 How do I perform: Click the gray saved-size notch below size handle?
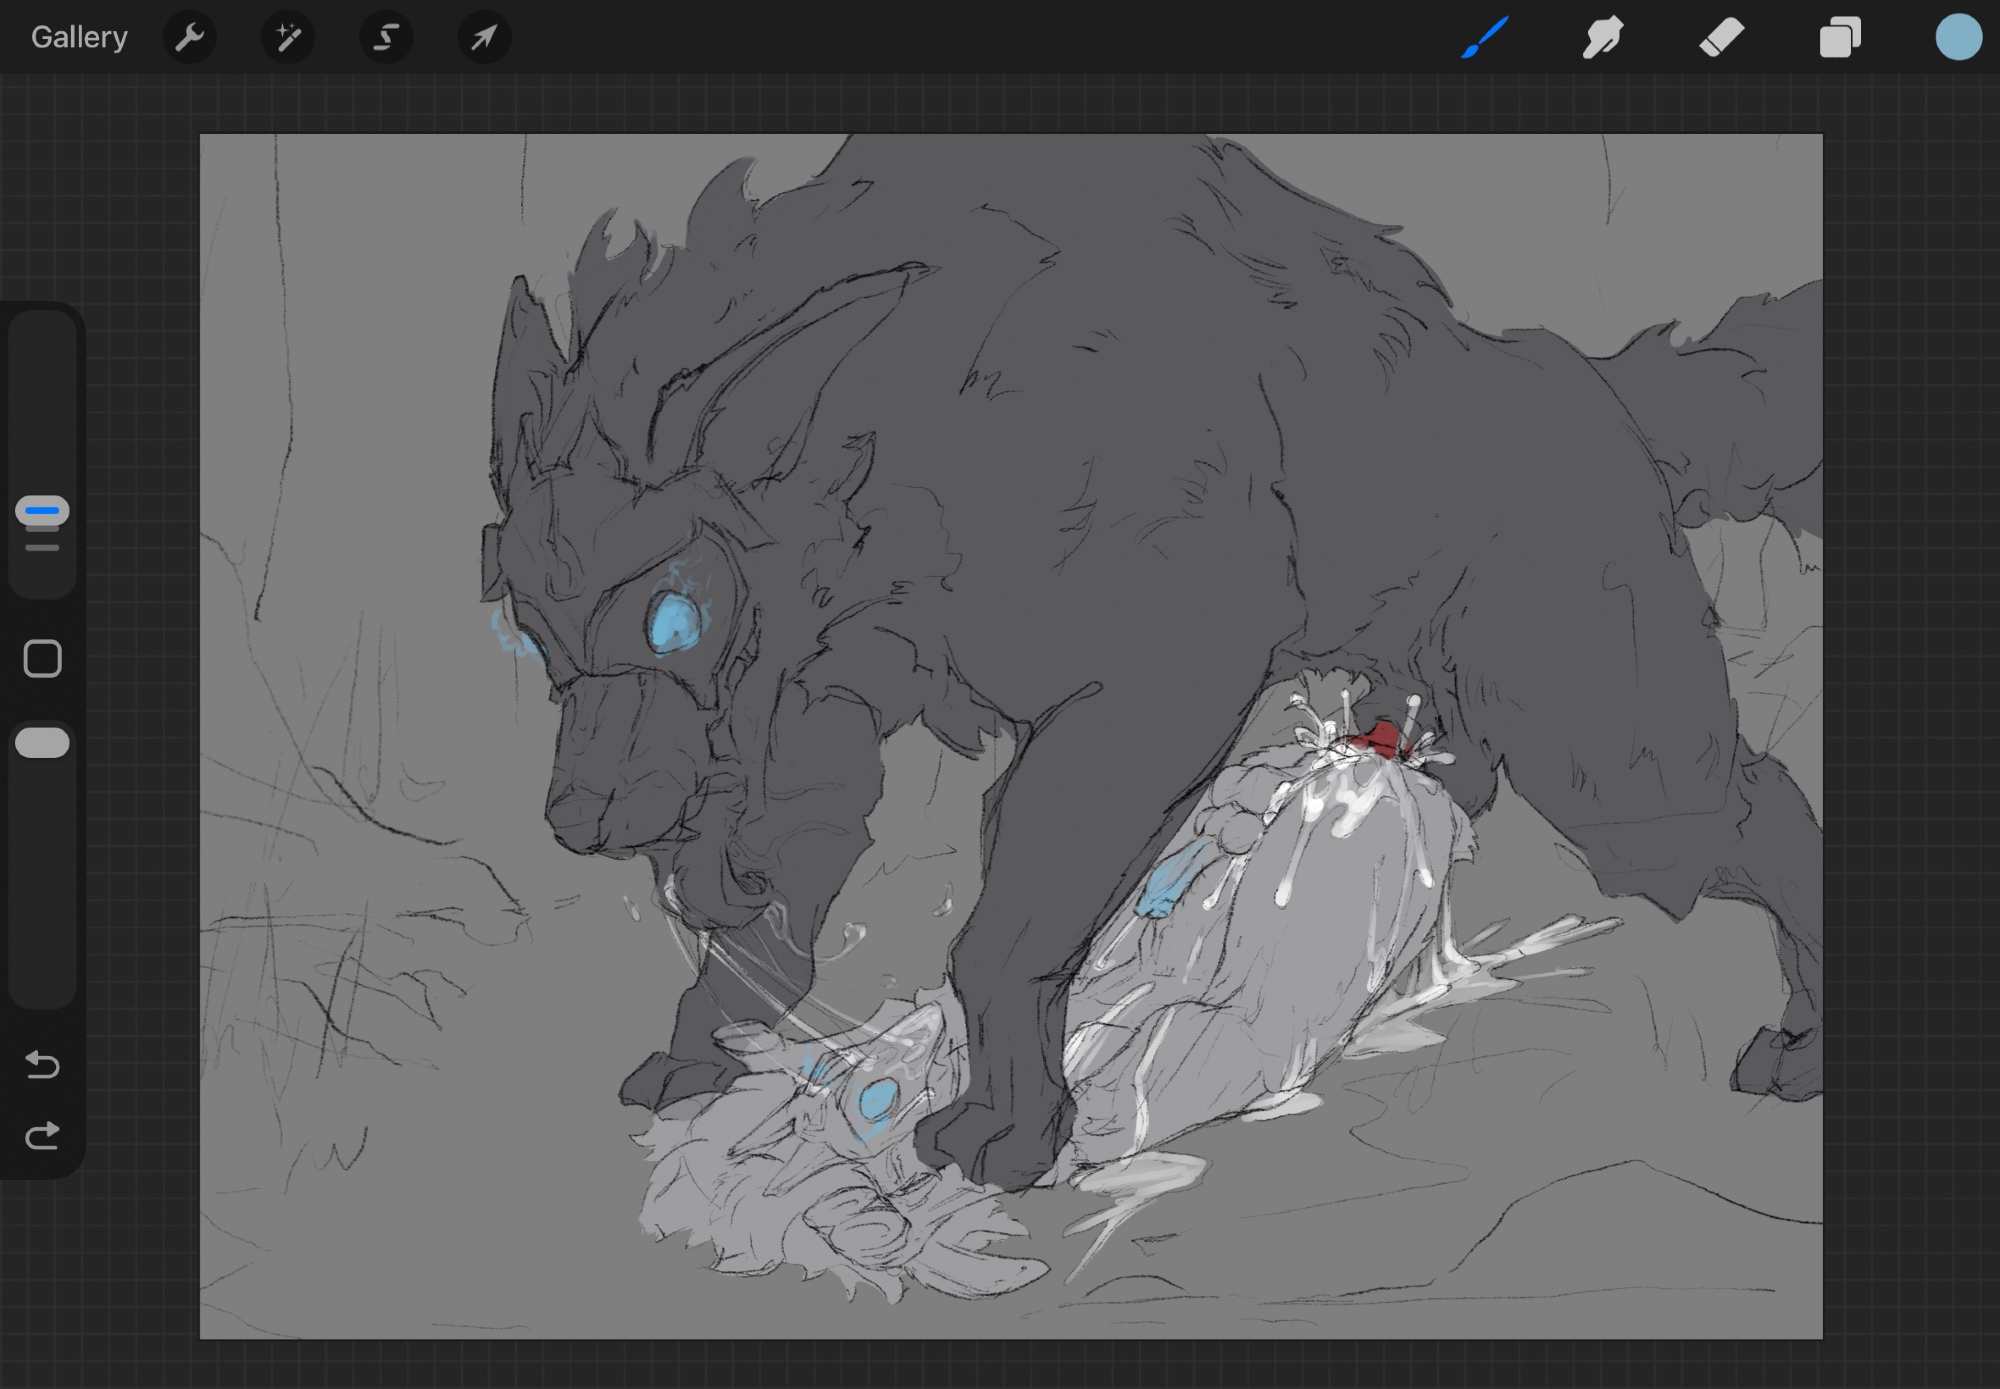click(42, 548)
